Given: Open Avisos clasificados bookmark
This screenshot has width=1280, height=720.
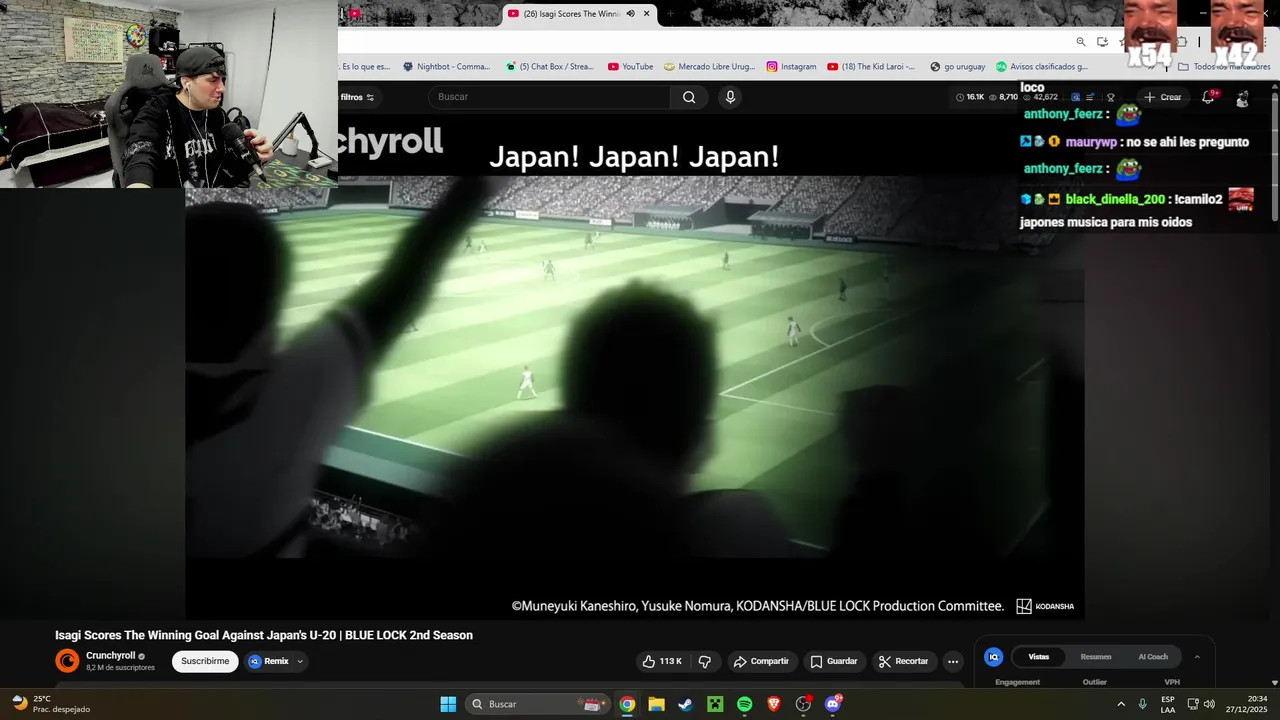Looking at the screenshot, I should (1042, 67).
